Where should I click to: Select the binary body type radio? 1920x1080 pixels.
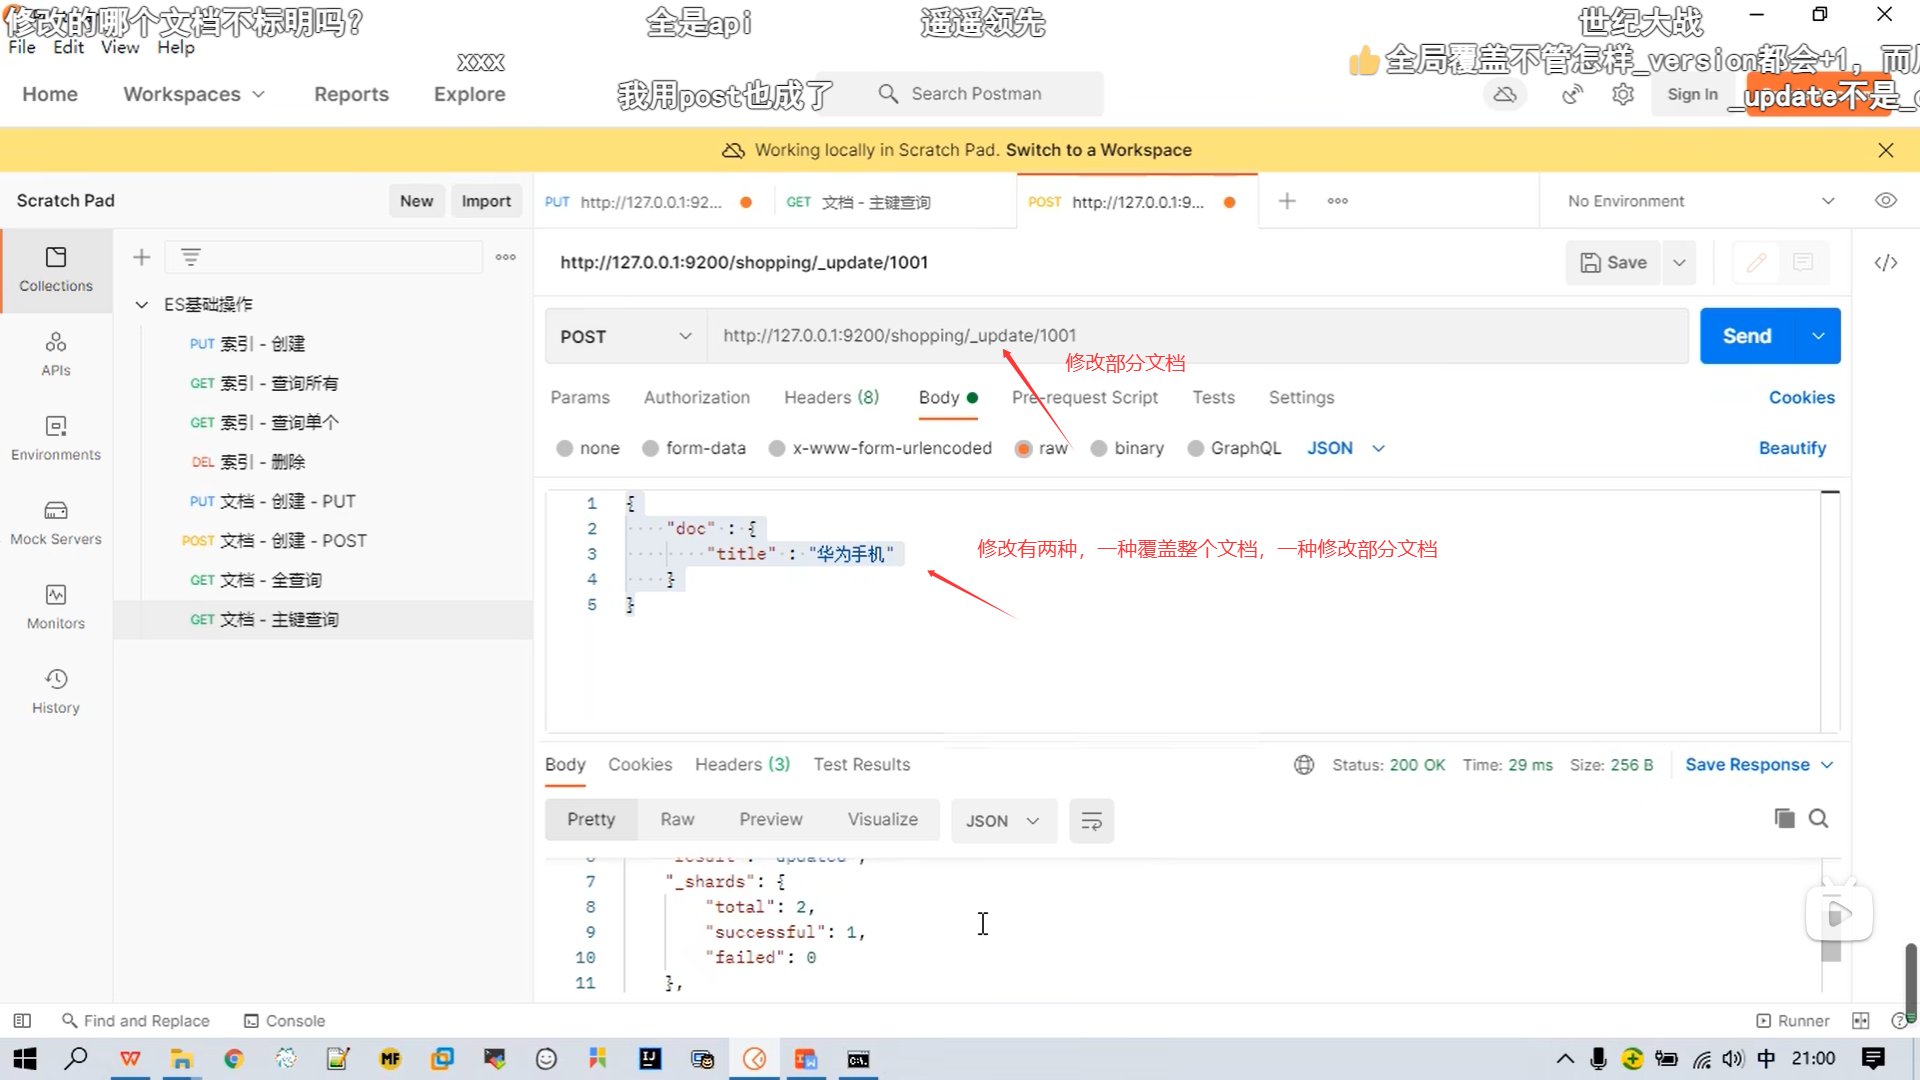(1099, 449)
